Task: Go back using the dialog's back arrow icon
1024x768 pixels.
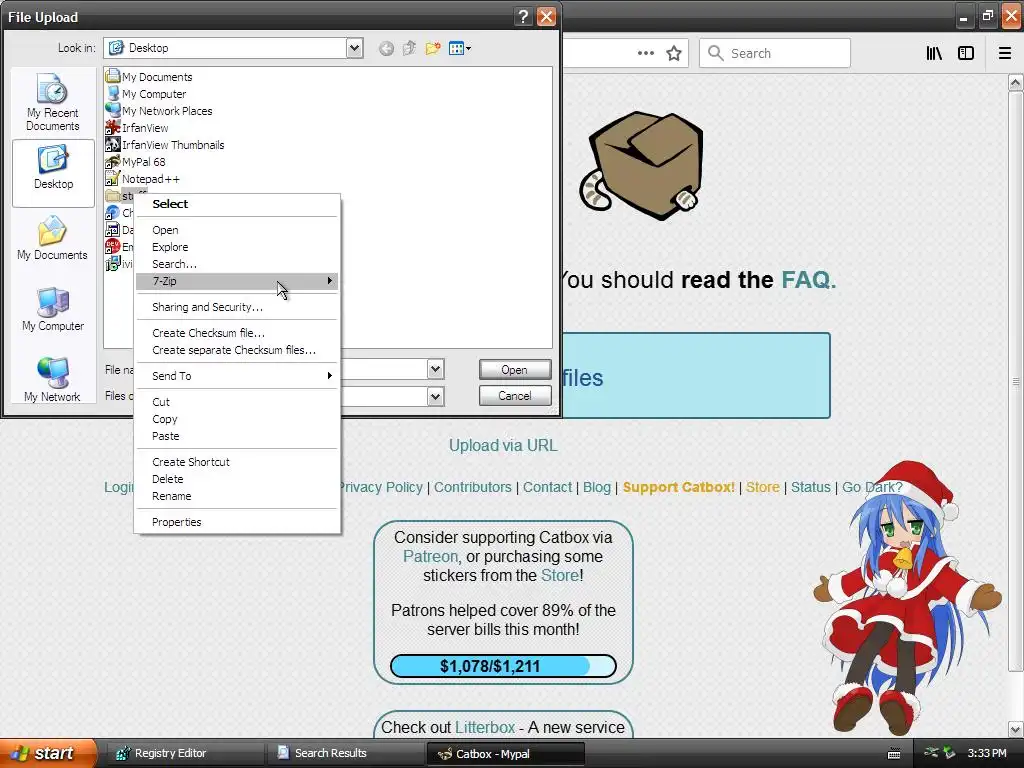Action: click(x=386, y=48)
